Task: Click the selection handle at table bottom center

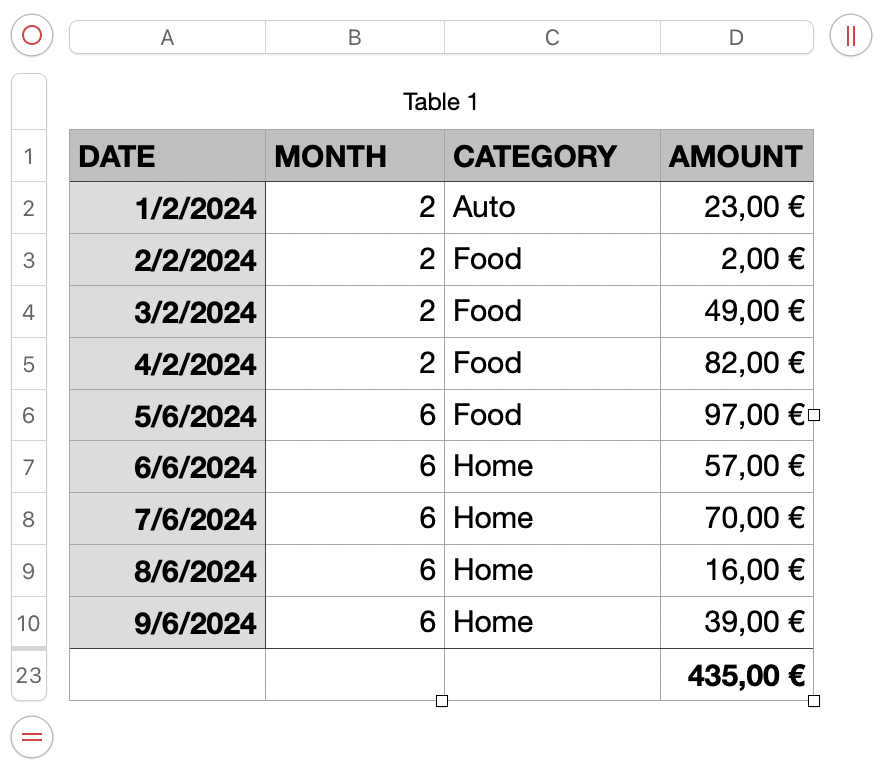Action: pyautogui.click(x=442, y=701)
